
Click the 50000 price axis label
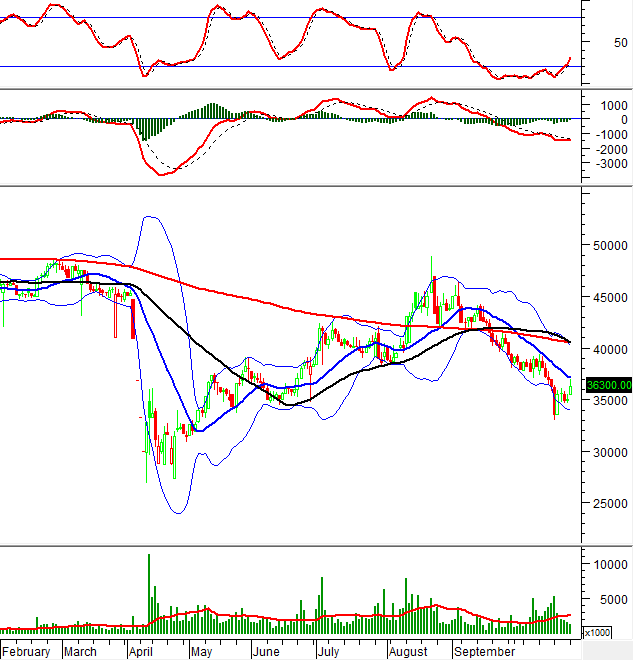click(x=606, y=245)
